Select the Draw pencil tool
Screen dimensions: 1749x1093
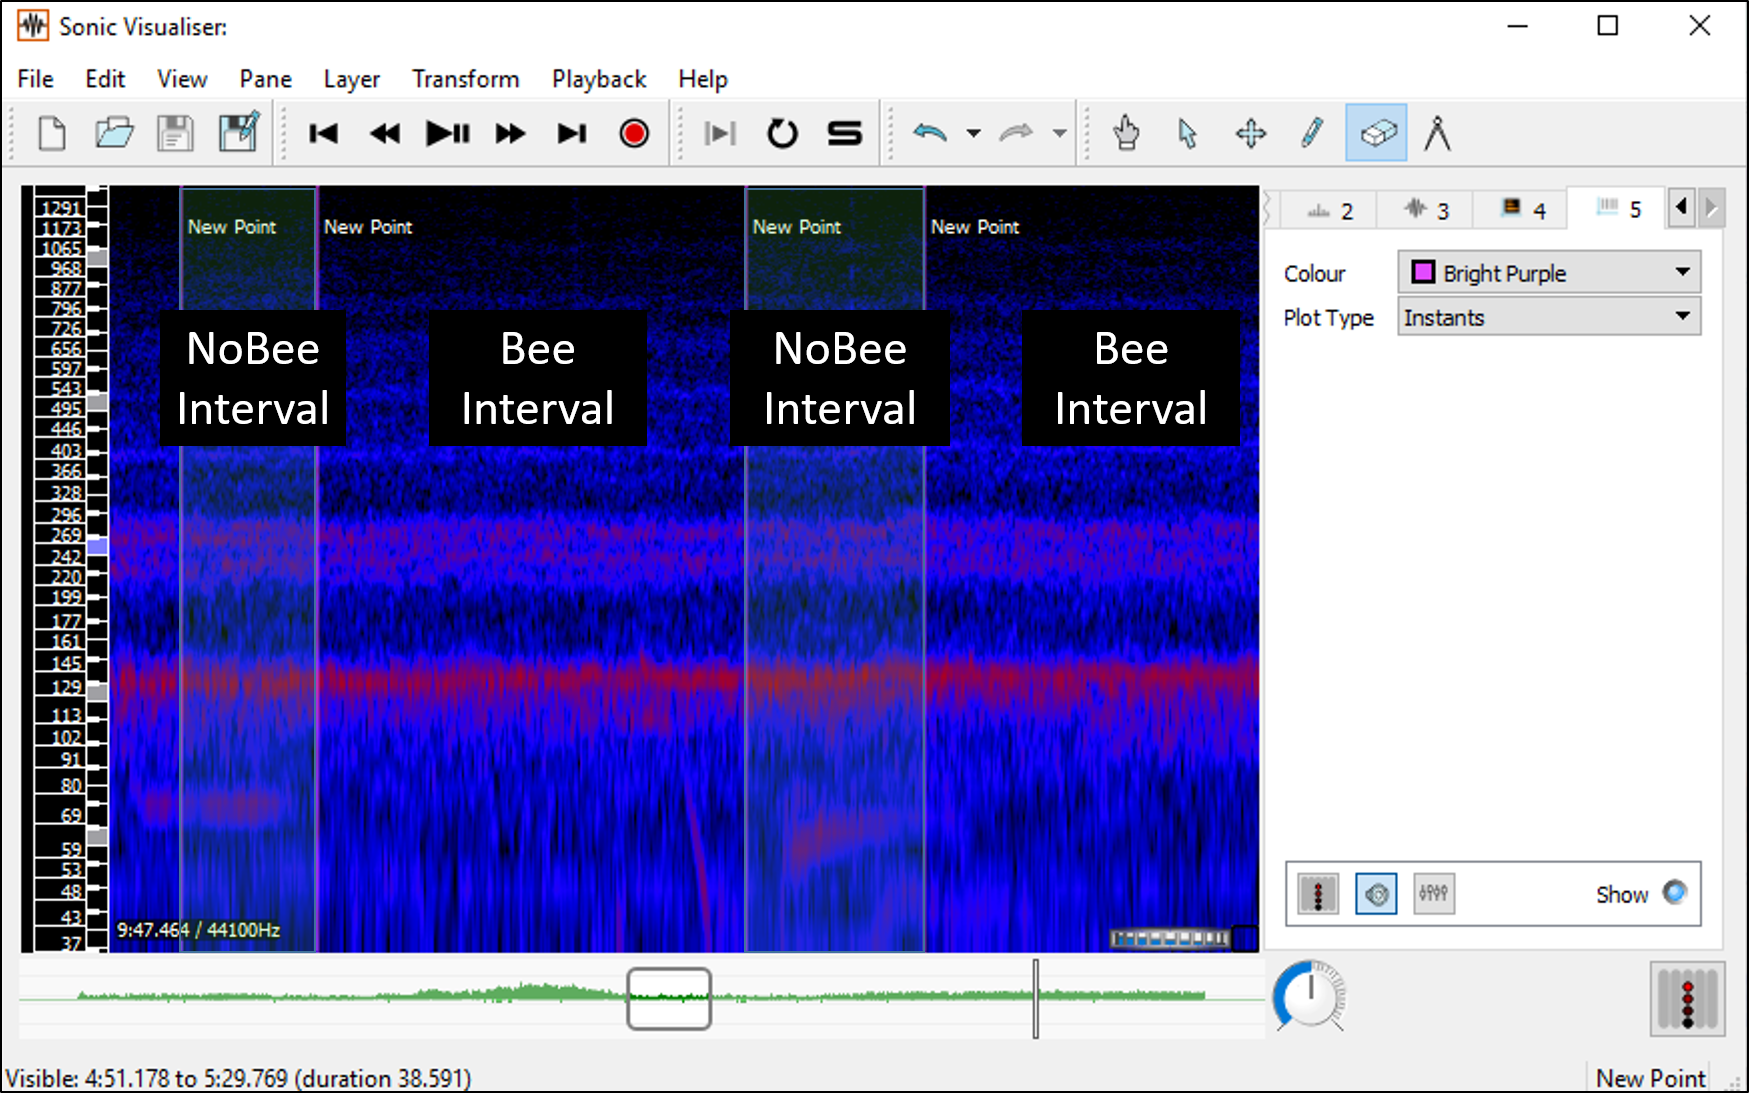pos(1312,133)
